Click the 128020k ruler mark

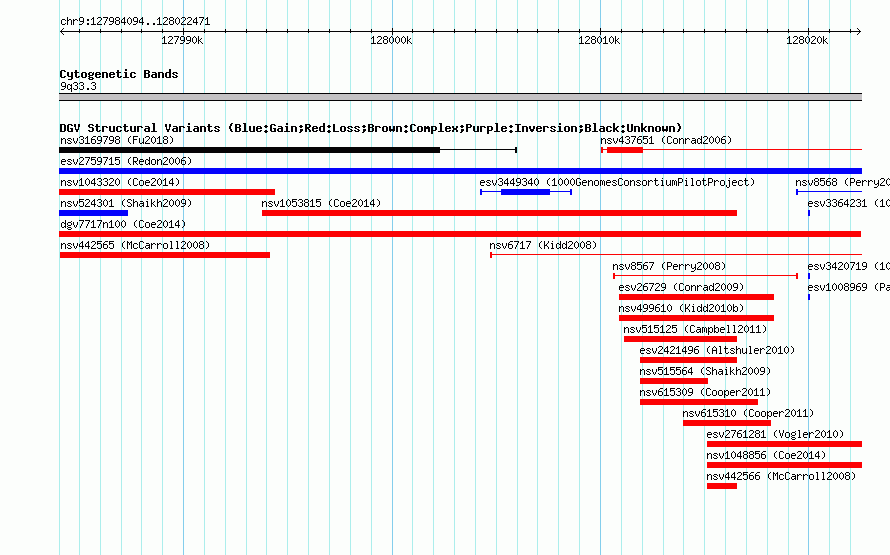click(807, 40)
